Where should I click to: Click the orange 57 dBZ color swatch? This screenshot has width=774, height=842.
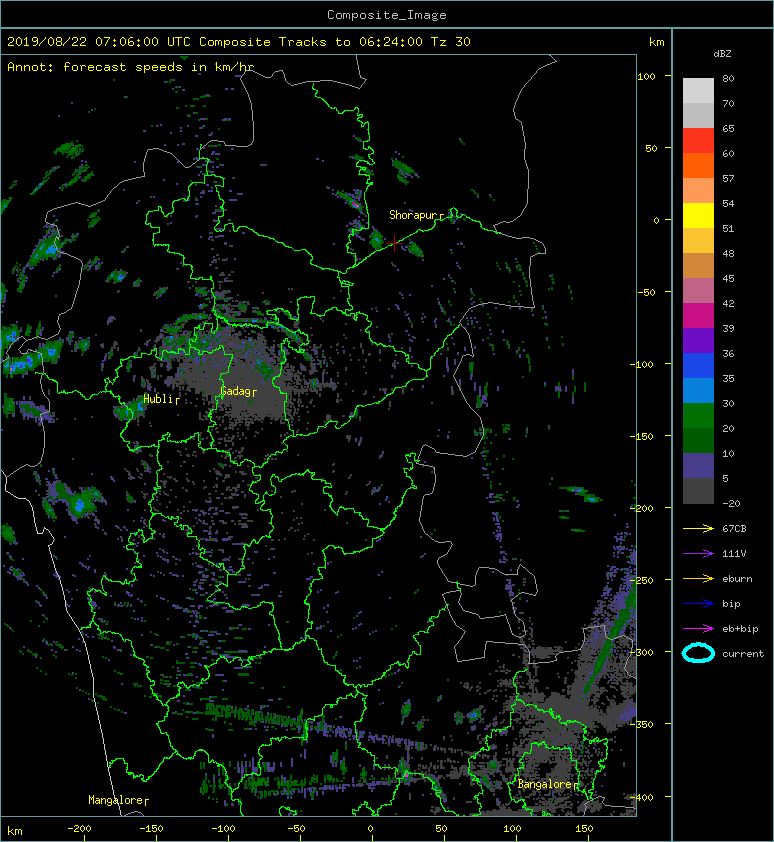point(698,165)
